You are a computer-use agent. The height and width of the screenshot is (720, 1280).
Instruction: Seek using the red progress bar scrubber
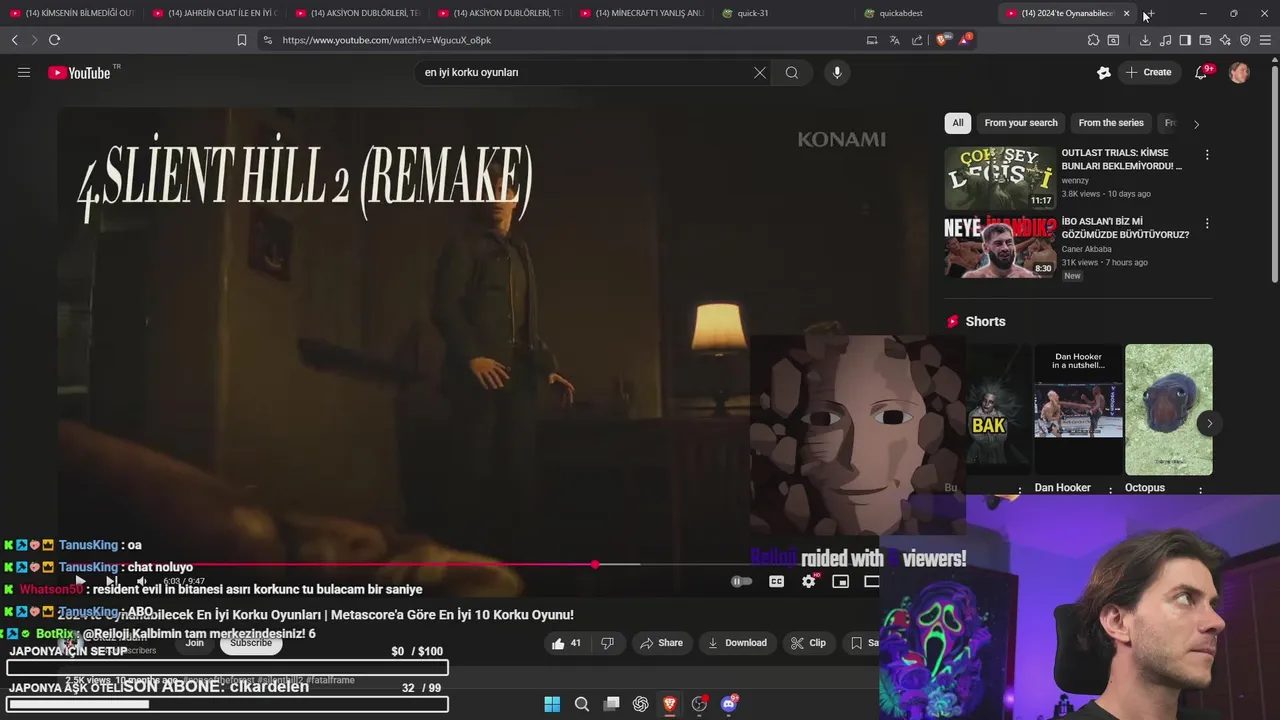[595, 565]
